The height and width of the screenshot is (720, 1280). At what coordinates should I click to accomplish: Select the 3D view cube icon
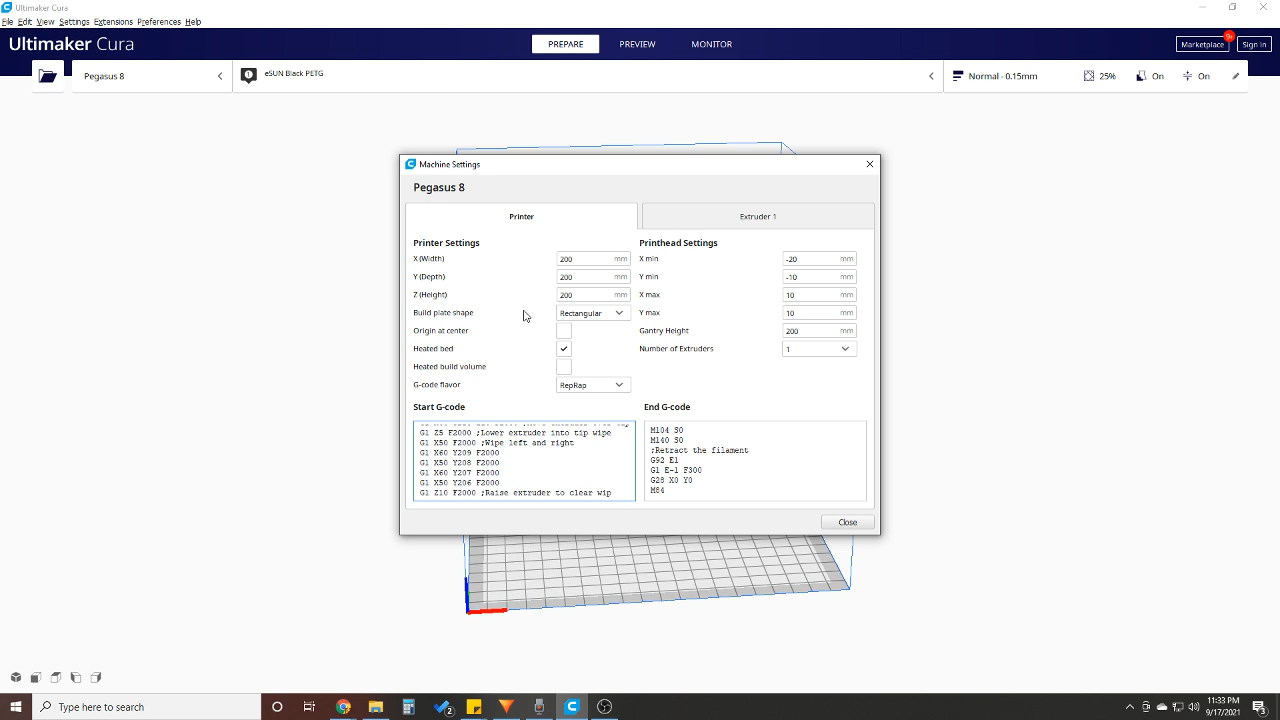[16, 677]
